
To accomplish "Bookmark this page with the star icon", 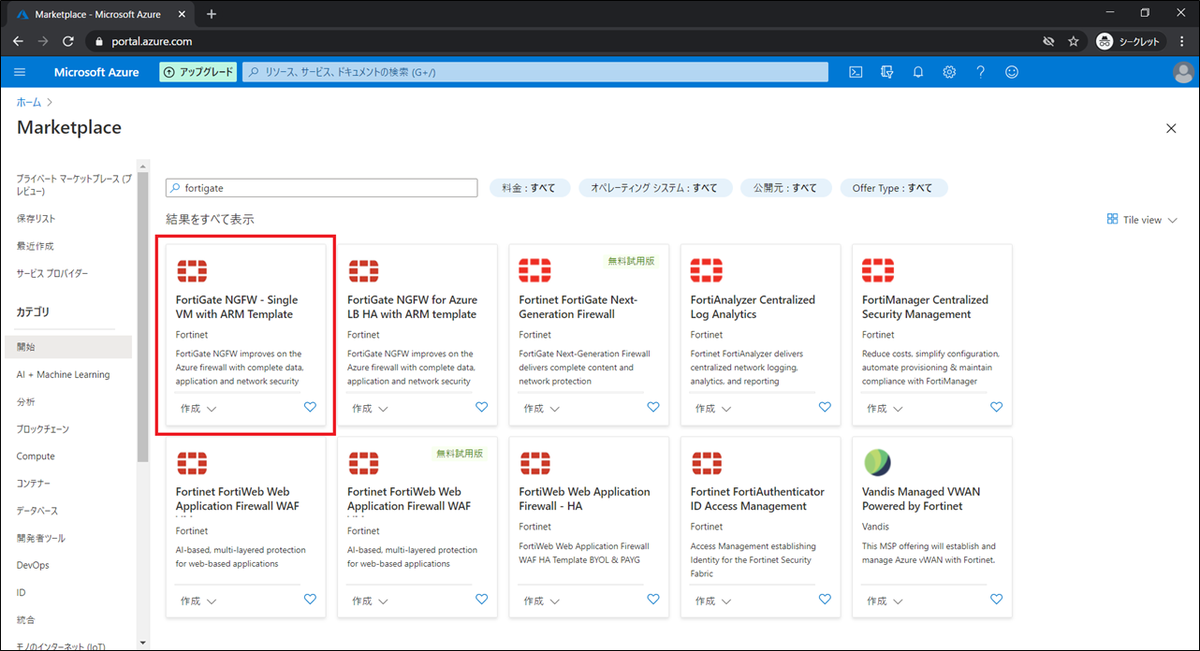I will click(1073, 42).
